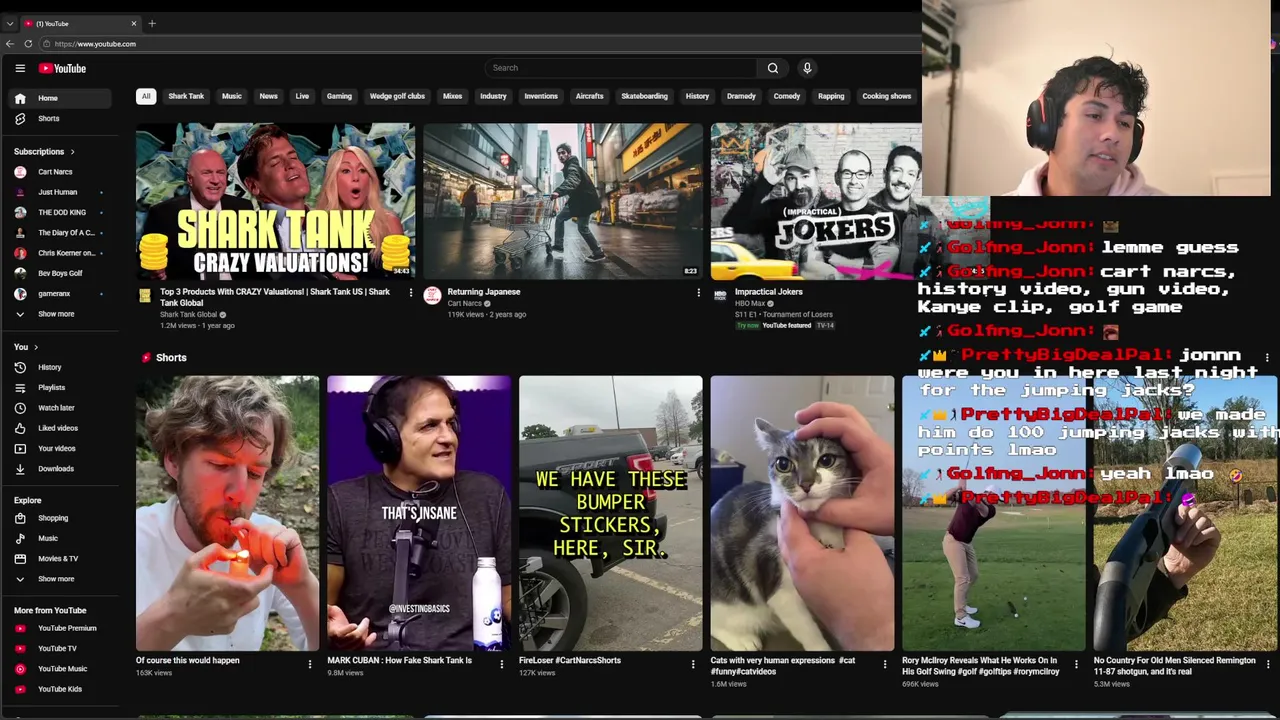1280x720 pixels.
Task: Select the Shark Tank filter chip
Action: (x=186, y=96)
